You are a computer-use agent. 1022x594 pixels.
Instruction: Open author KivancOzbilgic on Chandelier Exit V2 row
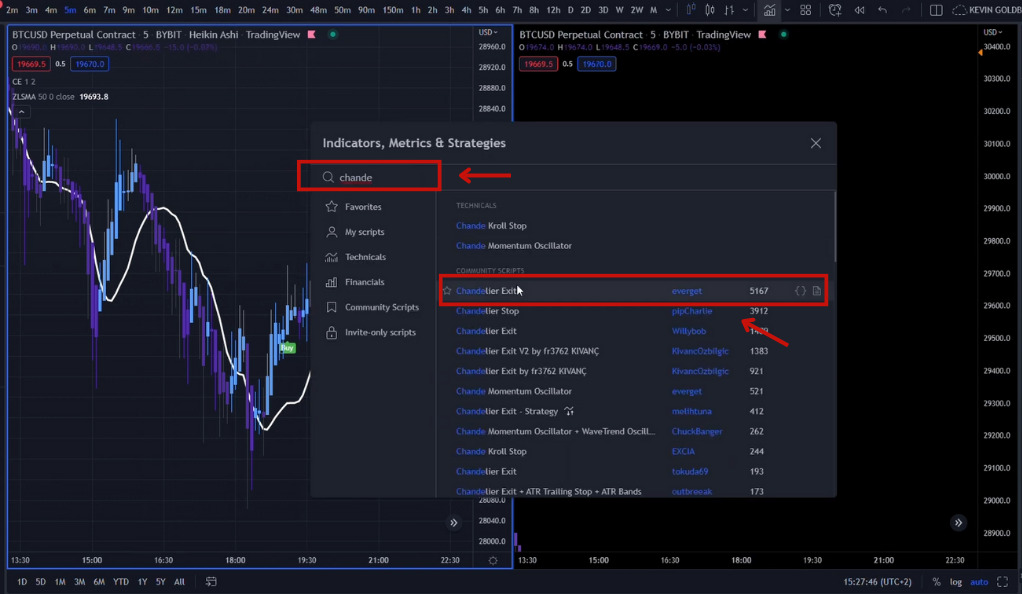pos(700,351)
